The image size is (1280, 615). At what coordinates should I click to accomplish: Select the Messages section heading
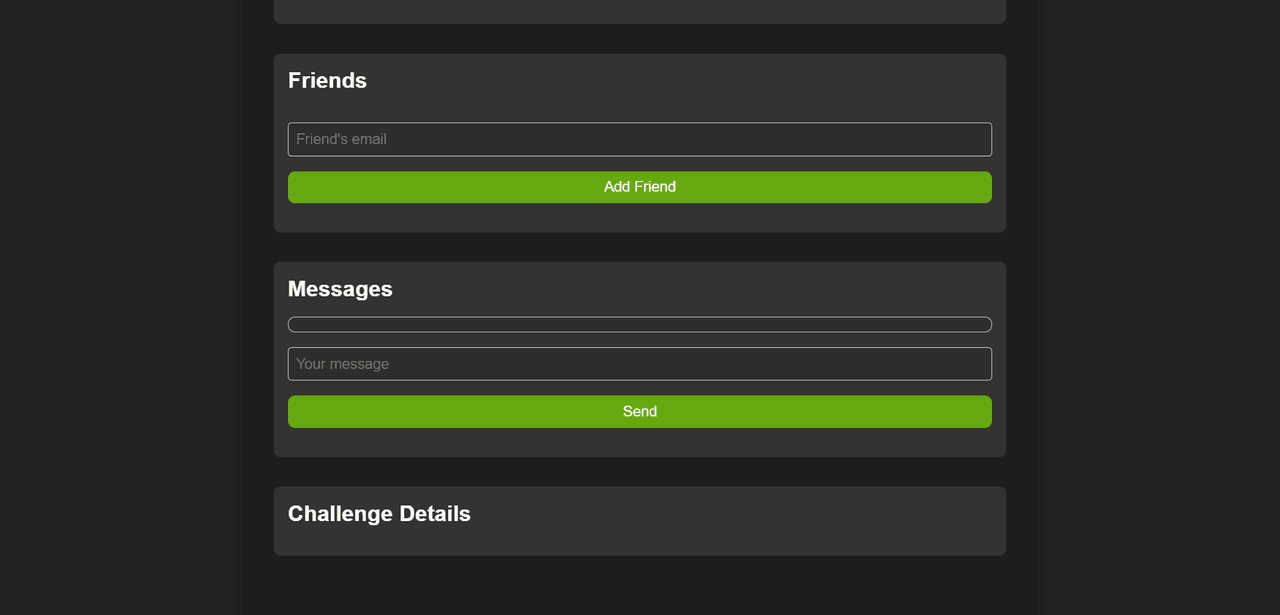point(340,289)
